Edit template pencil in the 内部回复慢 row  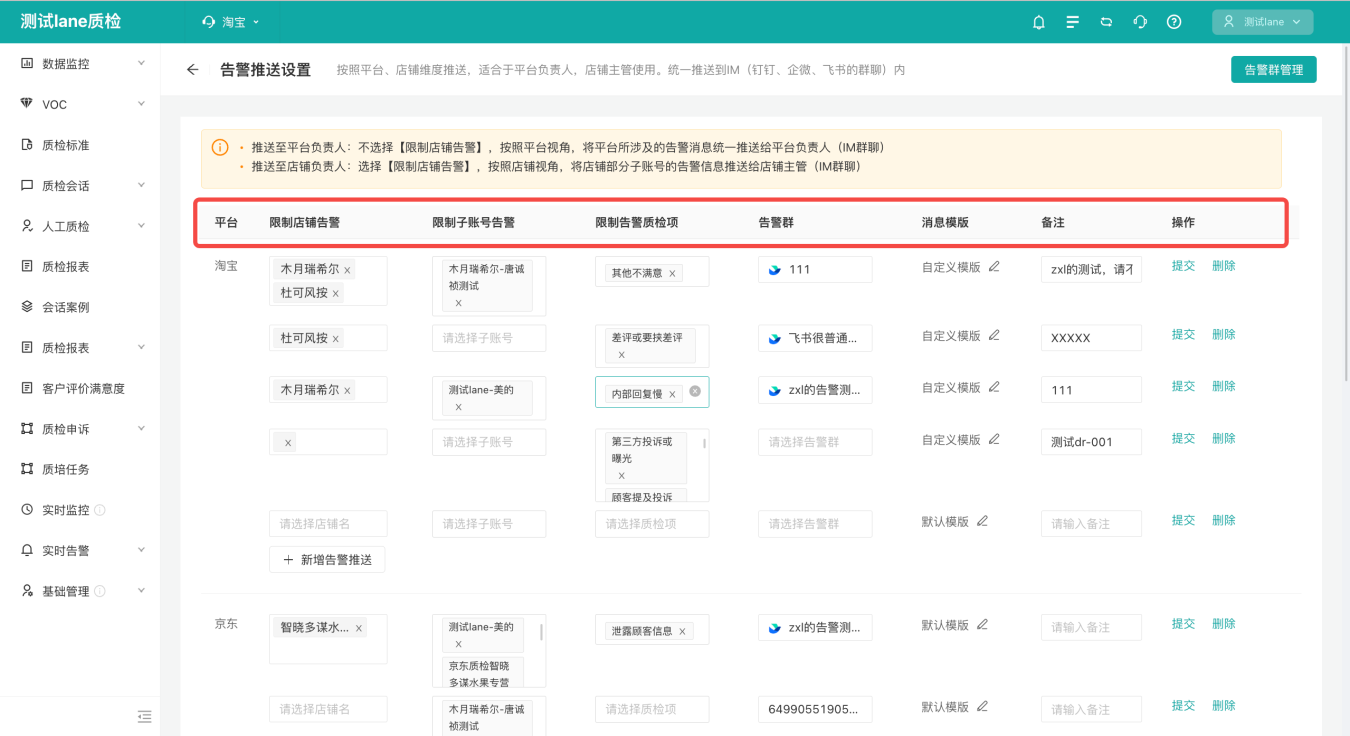[994, 387]
